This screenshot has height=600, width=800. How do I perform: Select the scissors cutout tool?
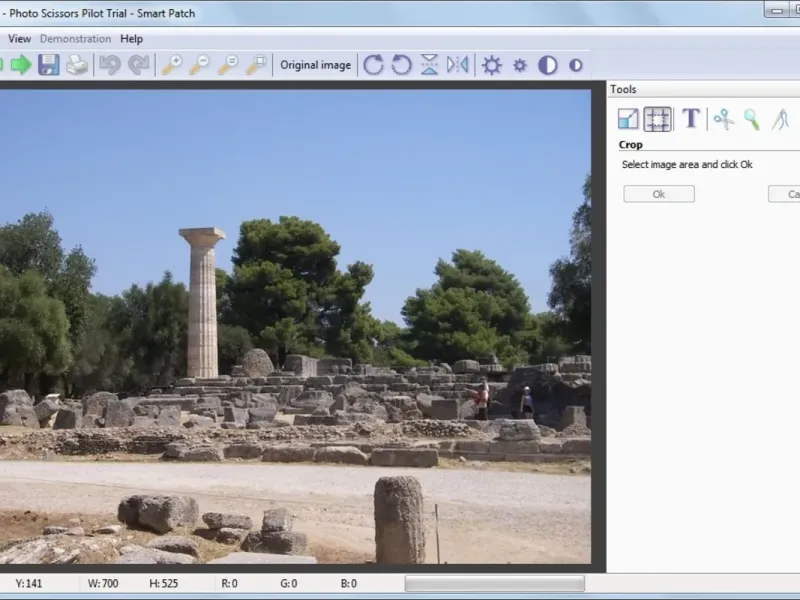(723, 119)
